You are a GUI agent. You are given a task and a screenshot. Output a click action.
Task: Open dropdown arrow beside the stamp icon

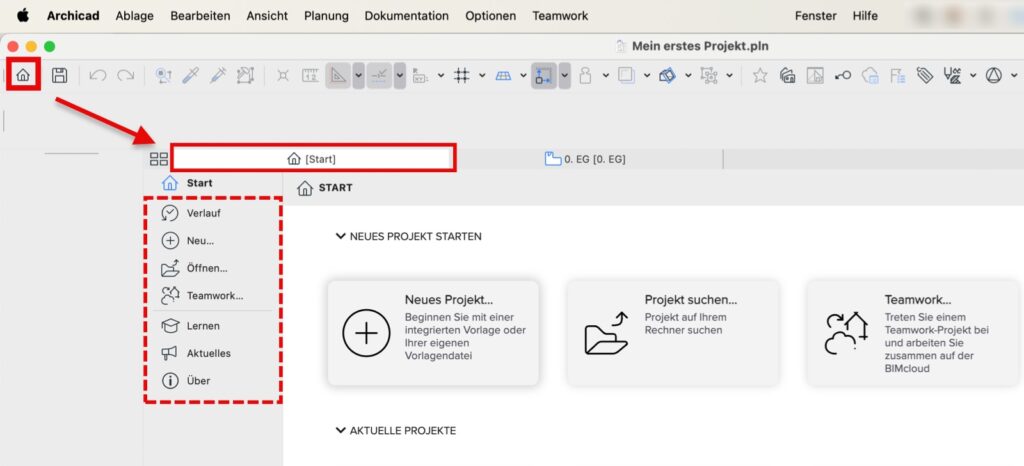pyautogui.click(x=605, y=76)
